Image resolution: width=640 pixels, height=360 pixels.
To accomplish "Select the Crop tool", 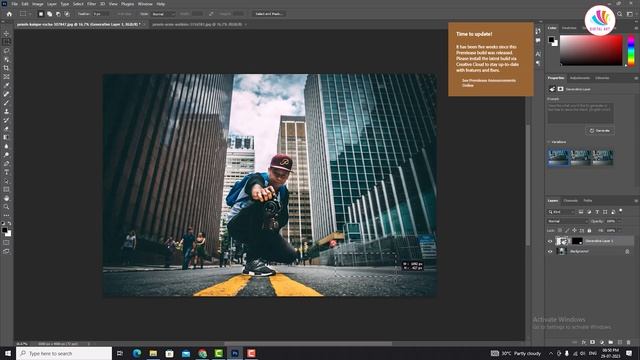I will click(x=6, y=68).
